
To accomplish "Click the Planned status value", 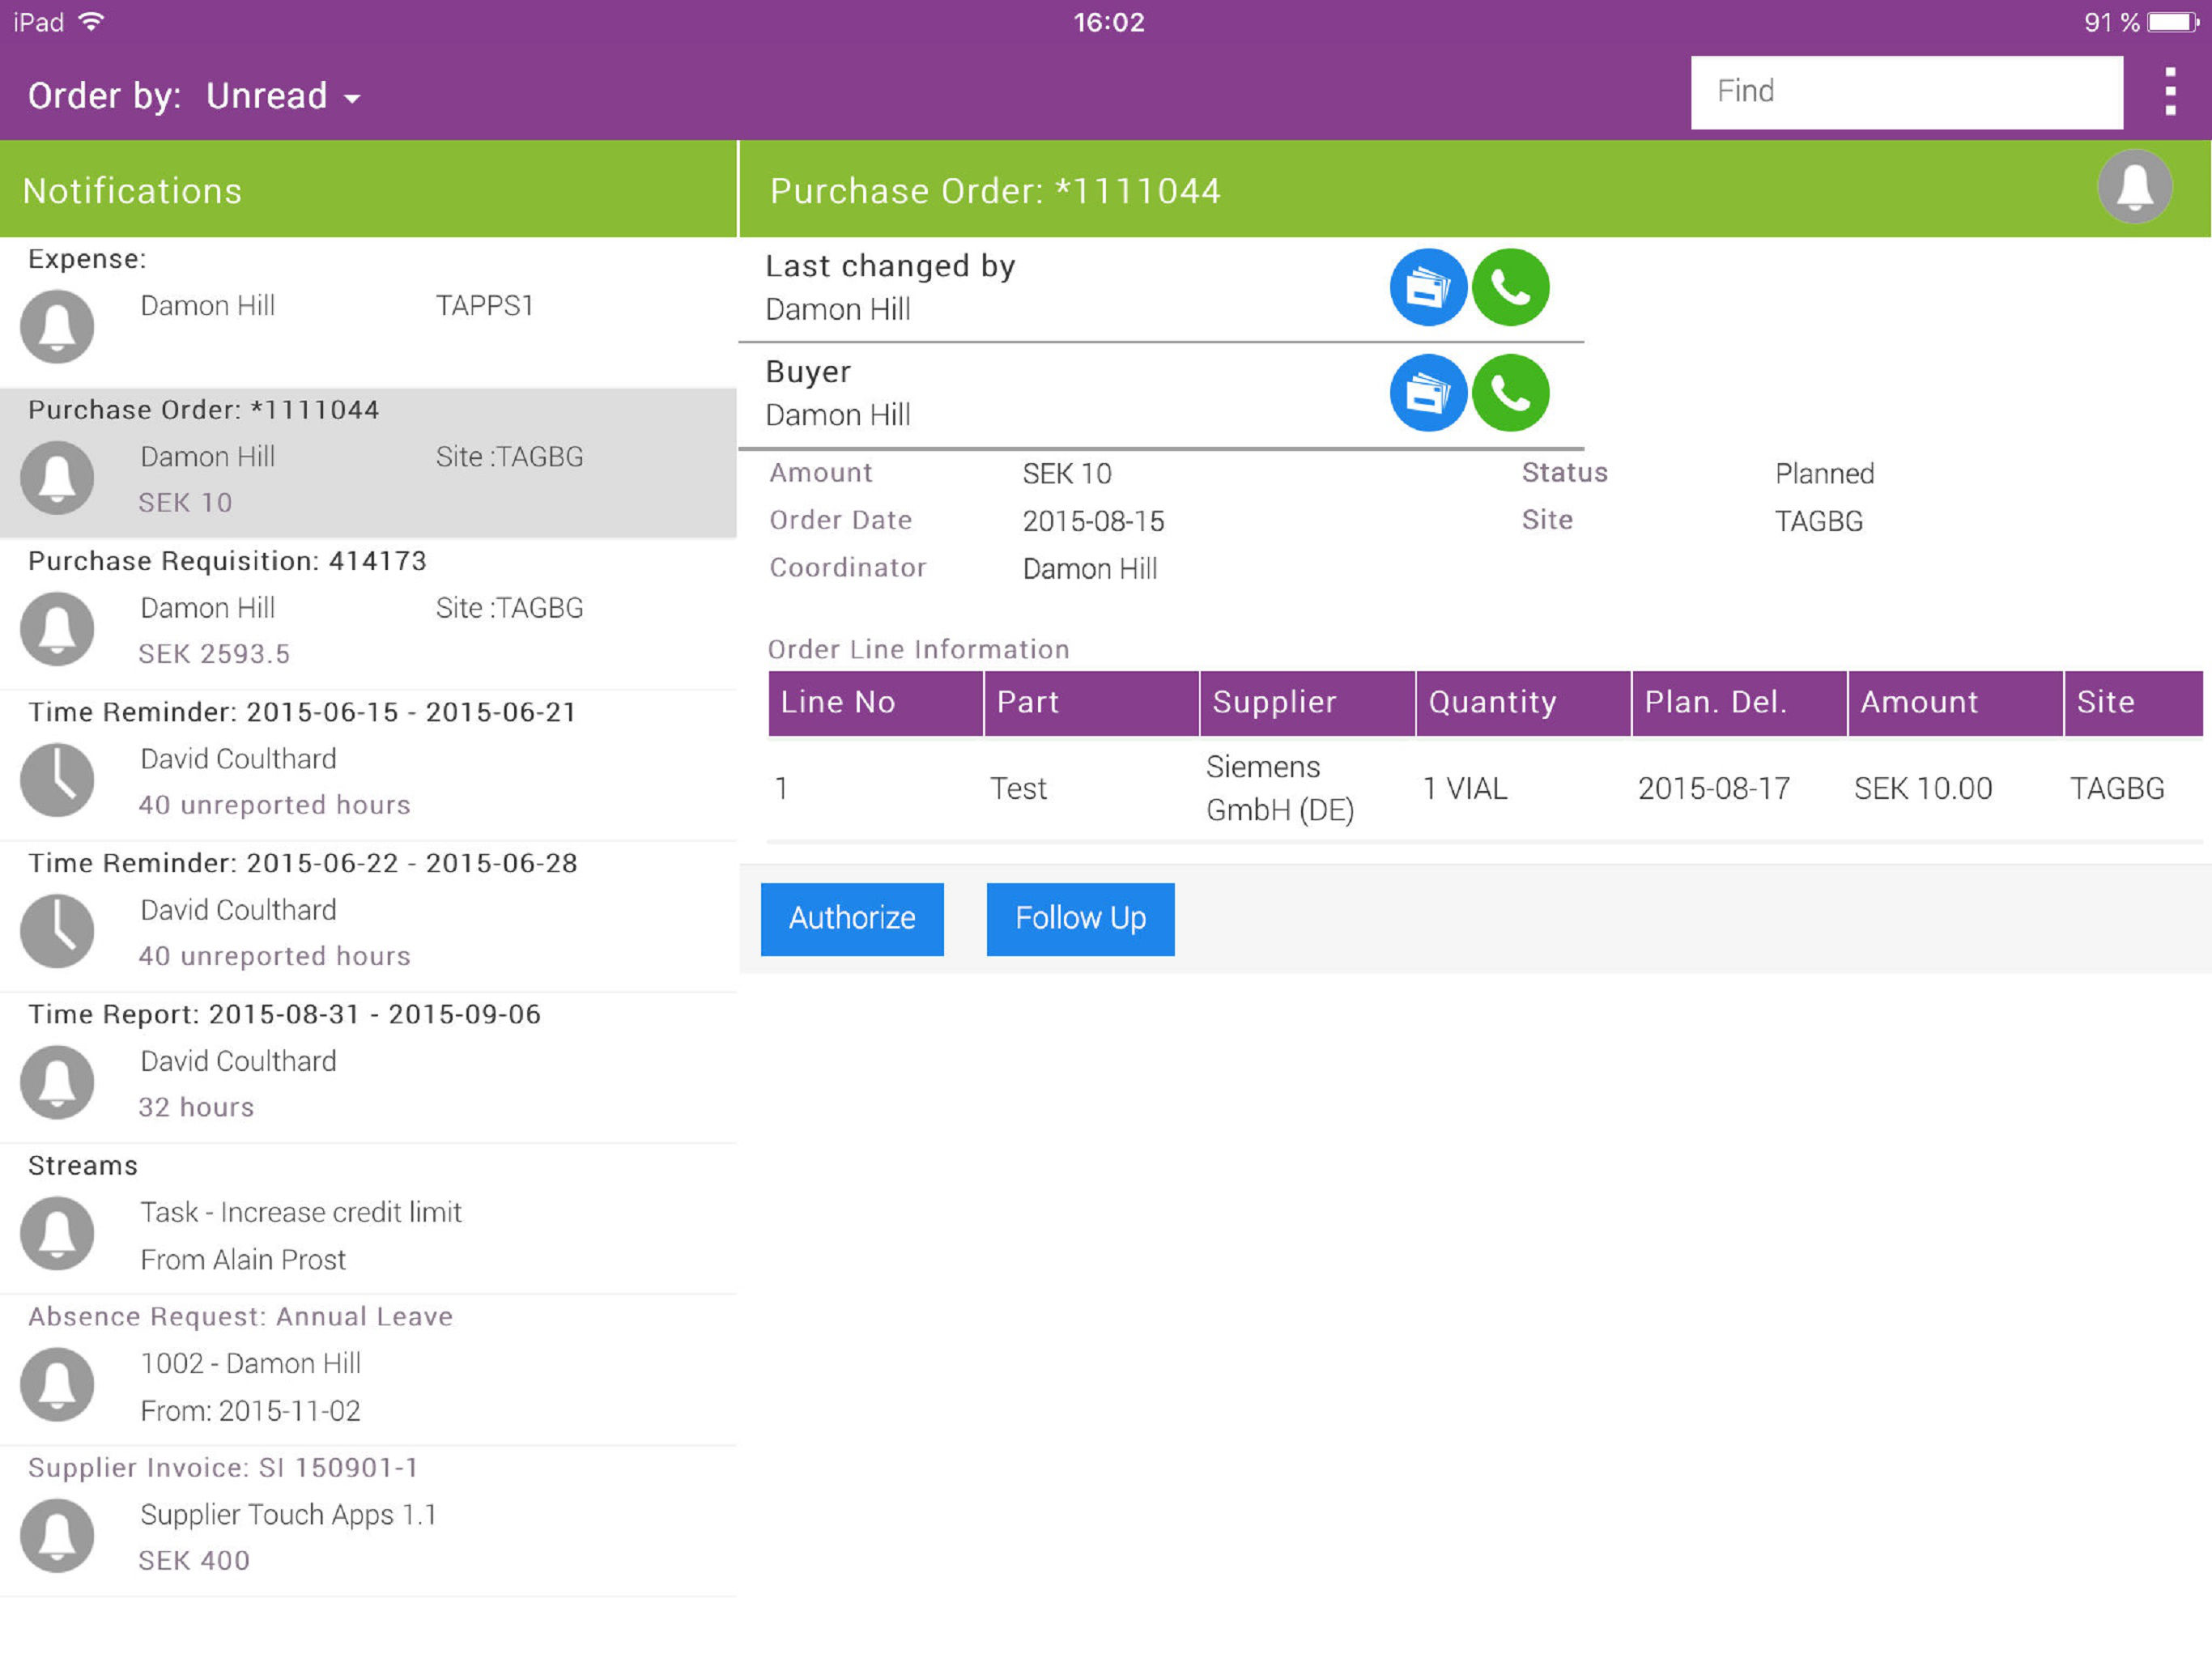I will click(x=1824, y=474).
